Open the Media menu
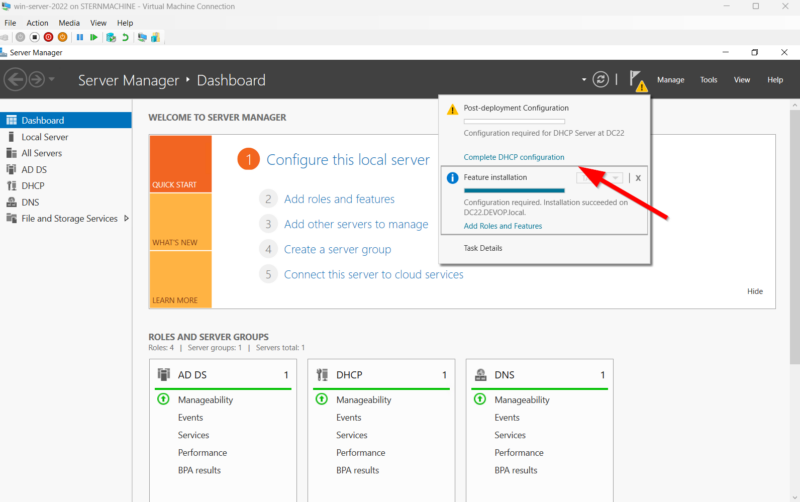This screenshot has height=502, width=800. tap(69, 23)
